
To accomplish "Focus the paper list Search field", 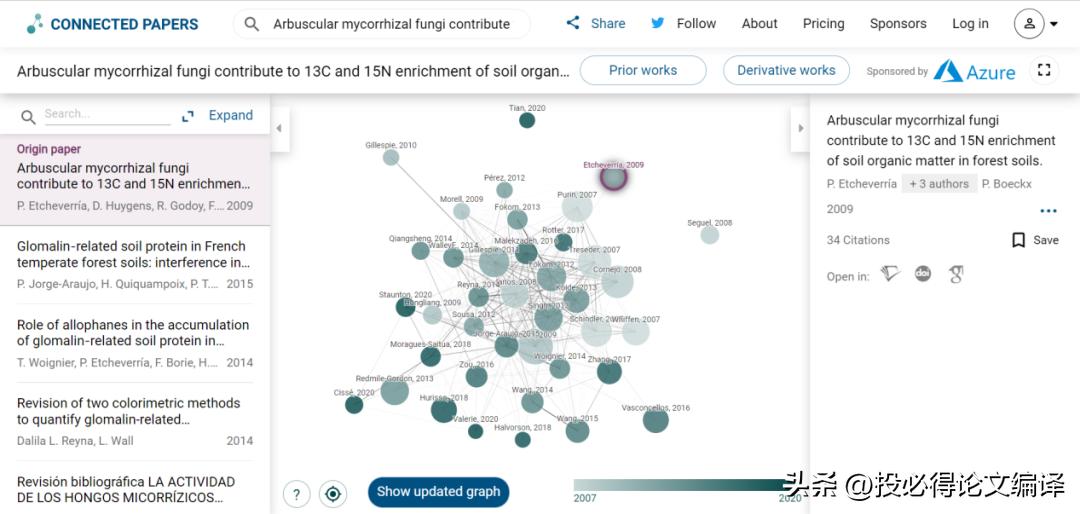I will (106, 115).
